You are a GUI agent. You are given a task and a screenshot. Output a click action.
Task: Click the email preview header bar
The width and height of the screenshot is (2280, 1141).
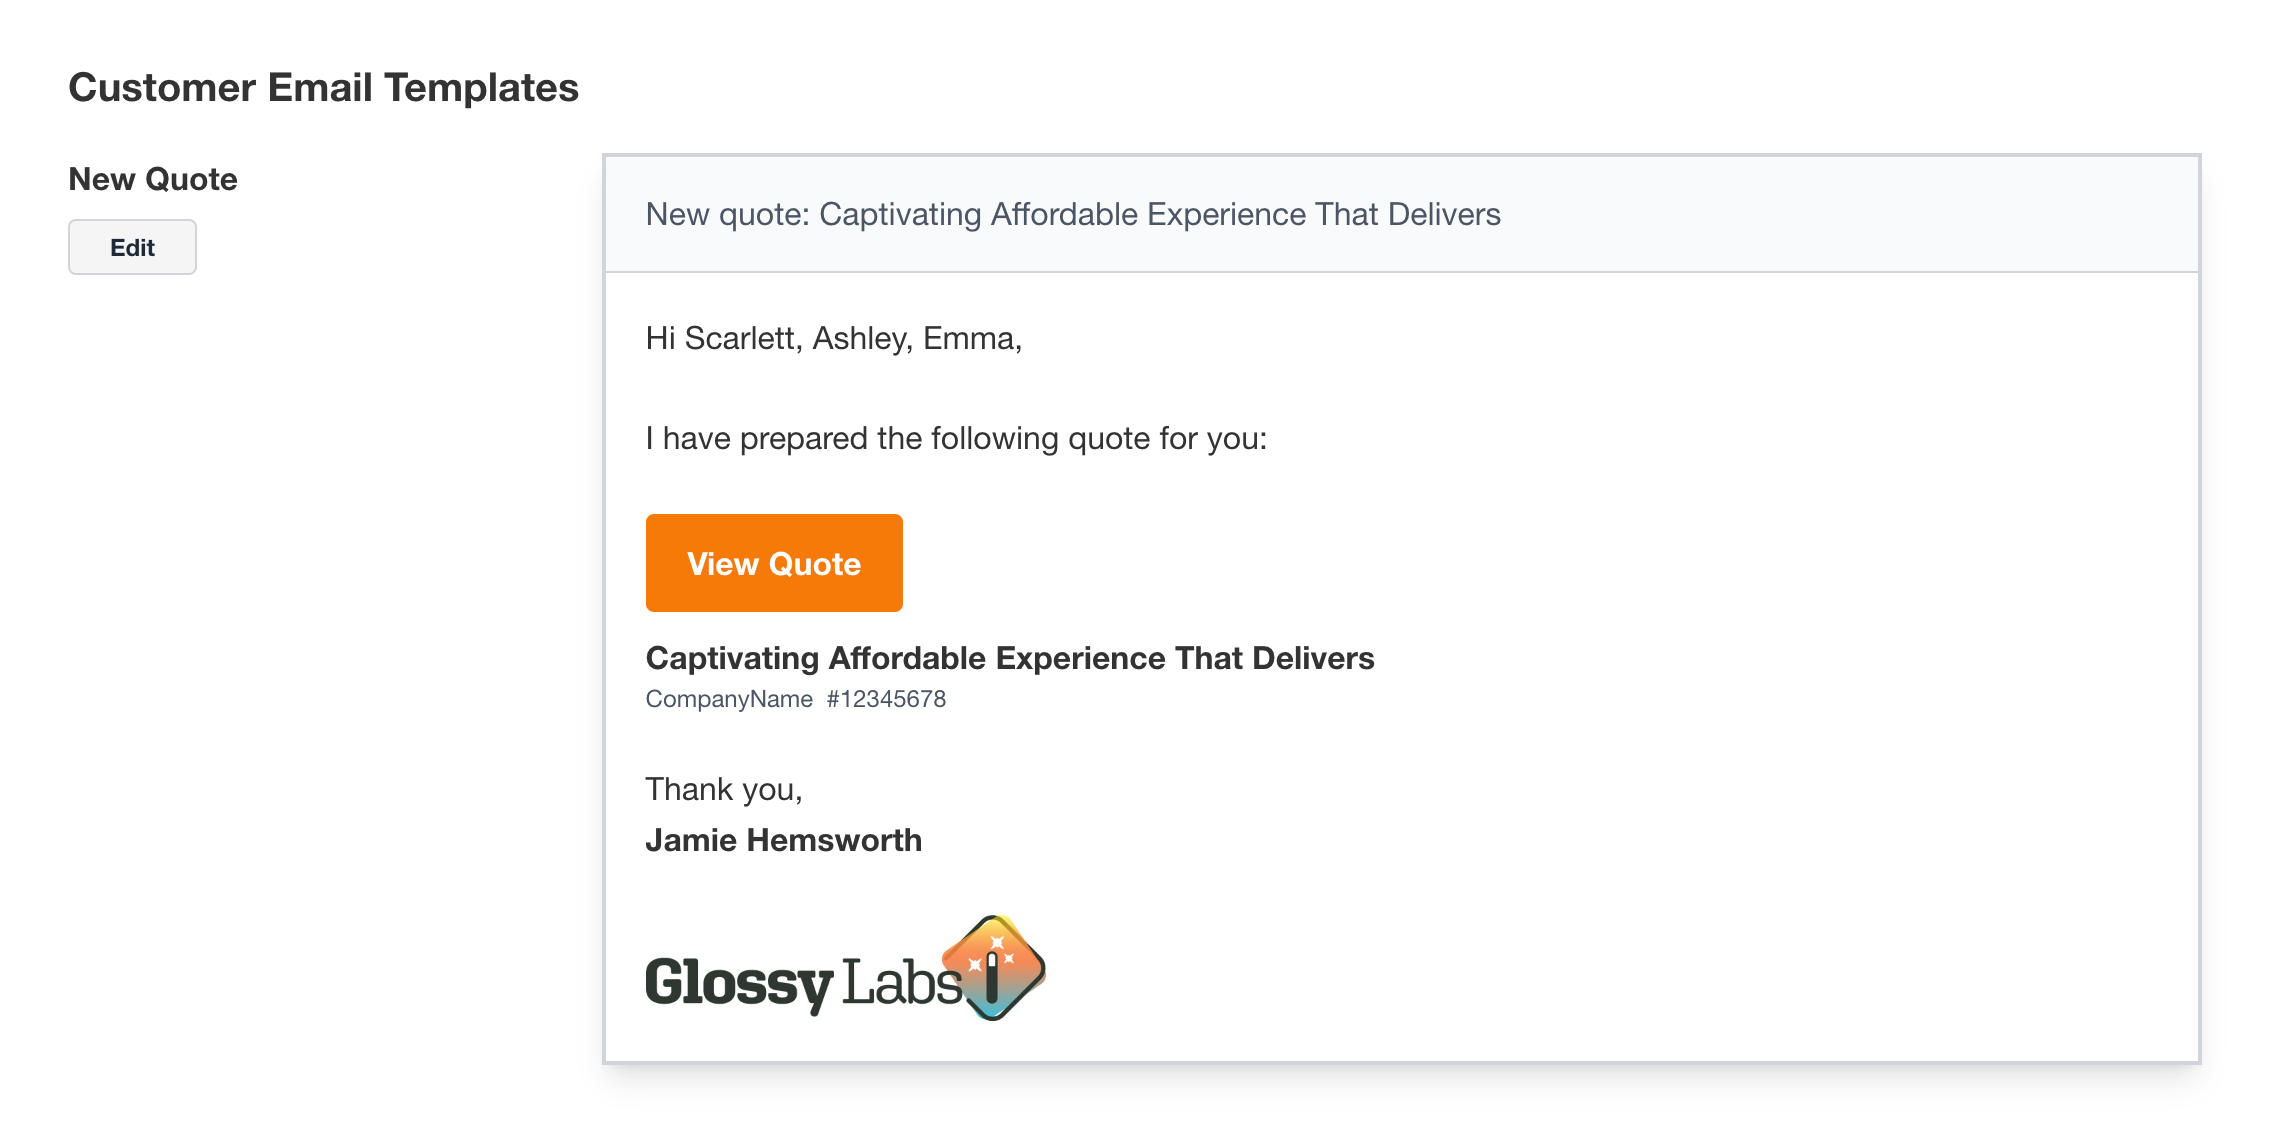point(1402,214)
